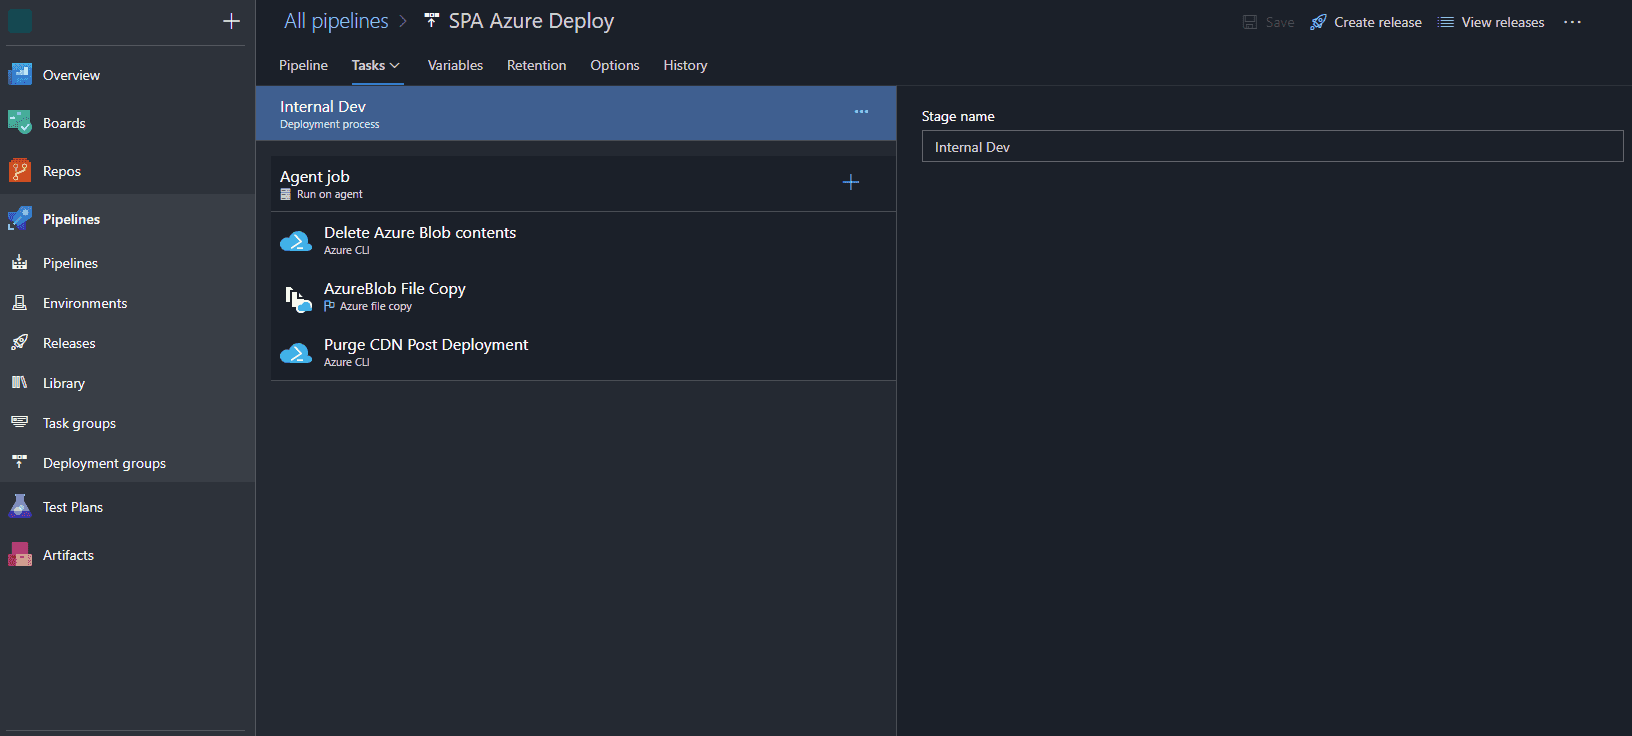Image resolution: width=1632 pixels, height=736 pixels.
Task: Click the View releases button label
Action: (x=1503, y=22)
